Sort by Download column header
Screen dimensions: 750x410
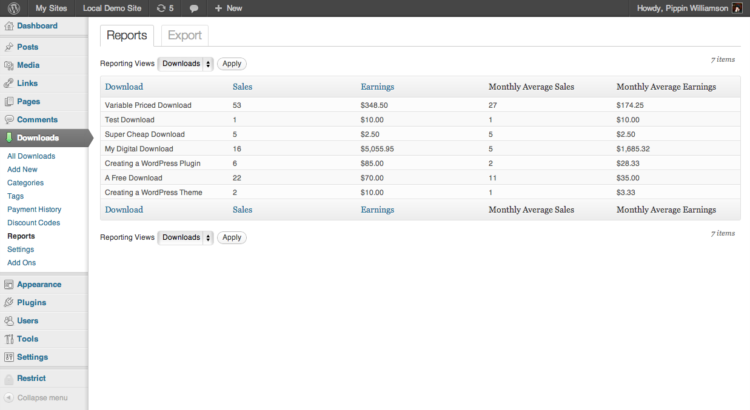[x=124, y=87]
